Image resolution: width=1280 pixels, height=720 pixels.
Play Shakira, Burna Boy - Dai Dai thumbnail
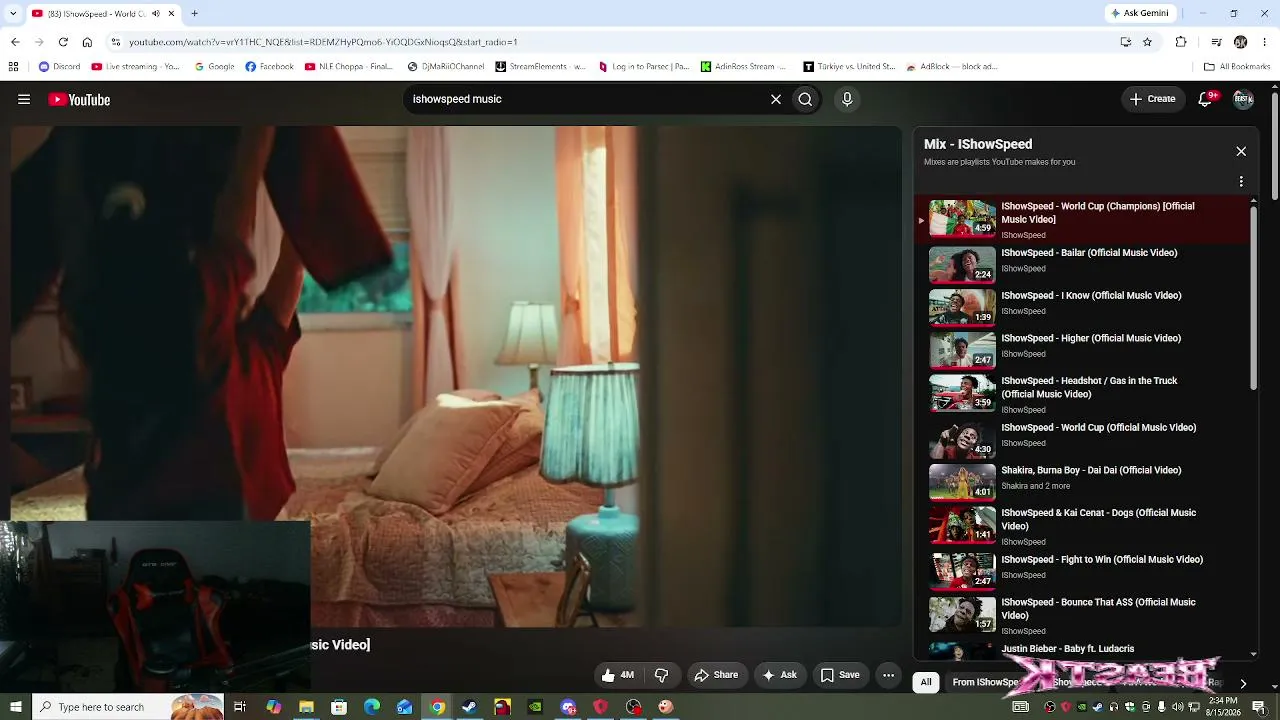[962, 482]
